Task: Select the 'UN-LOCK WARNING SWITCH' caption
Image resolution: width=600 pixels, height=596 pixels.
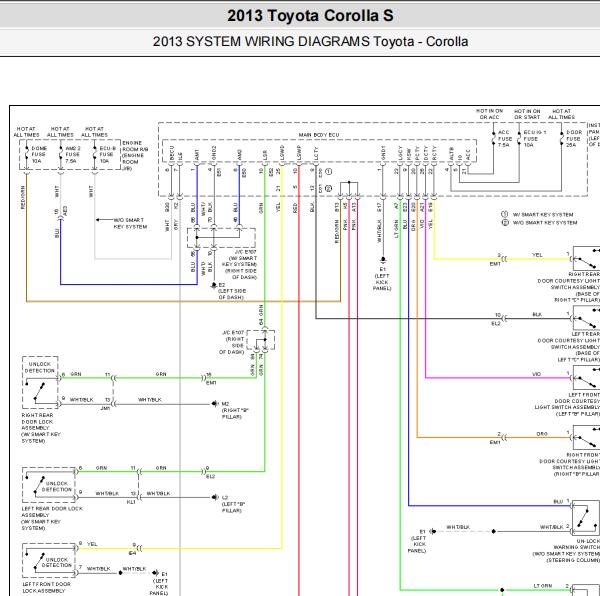Action: point(566,550)
